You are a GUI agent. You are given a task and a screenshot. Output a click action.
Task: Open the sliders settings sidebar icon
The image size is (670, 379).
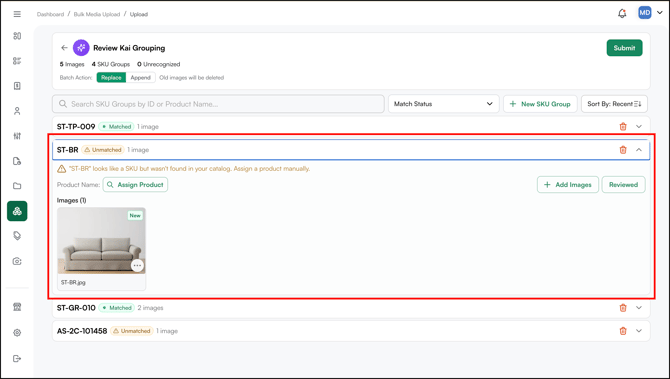click(17, 136)
